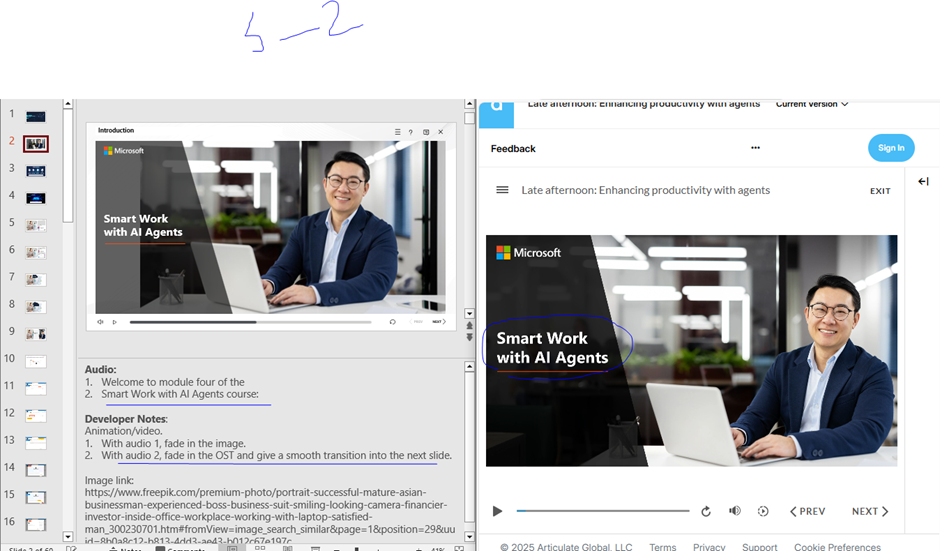This screenshot has width=940, height=551.
Task: Play the course in the Review 360 player
Action: click(498, 511)
